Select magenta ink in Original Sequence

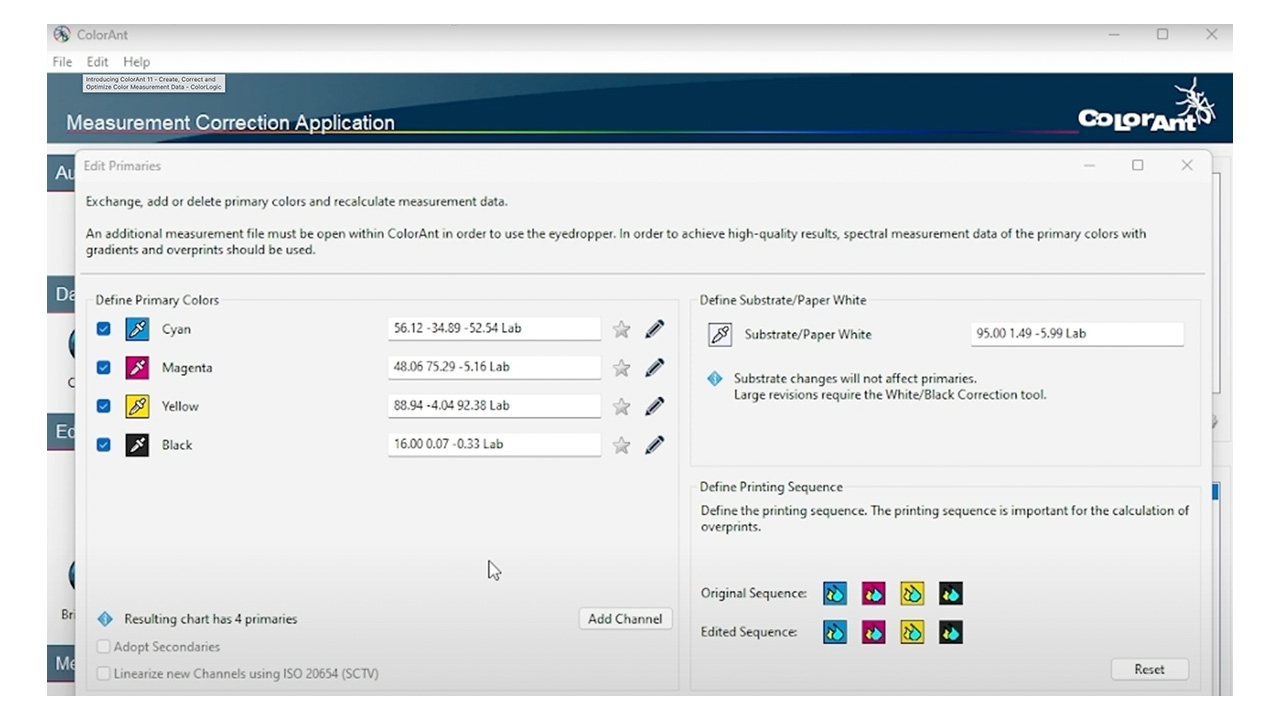(x=874, y=594)
